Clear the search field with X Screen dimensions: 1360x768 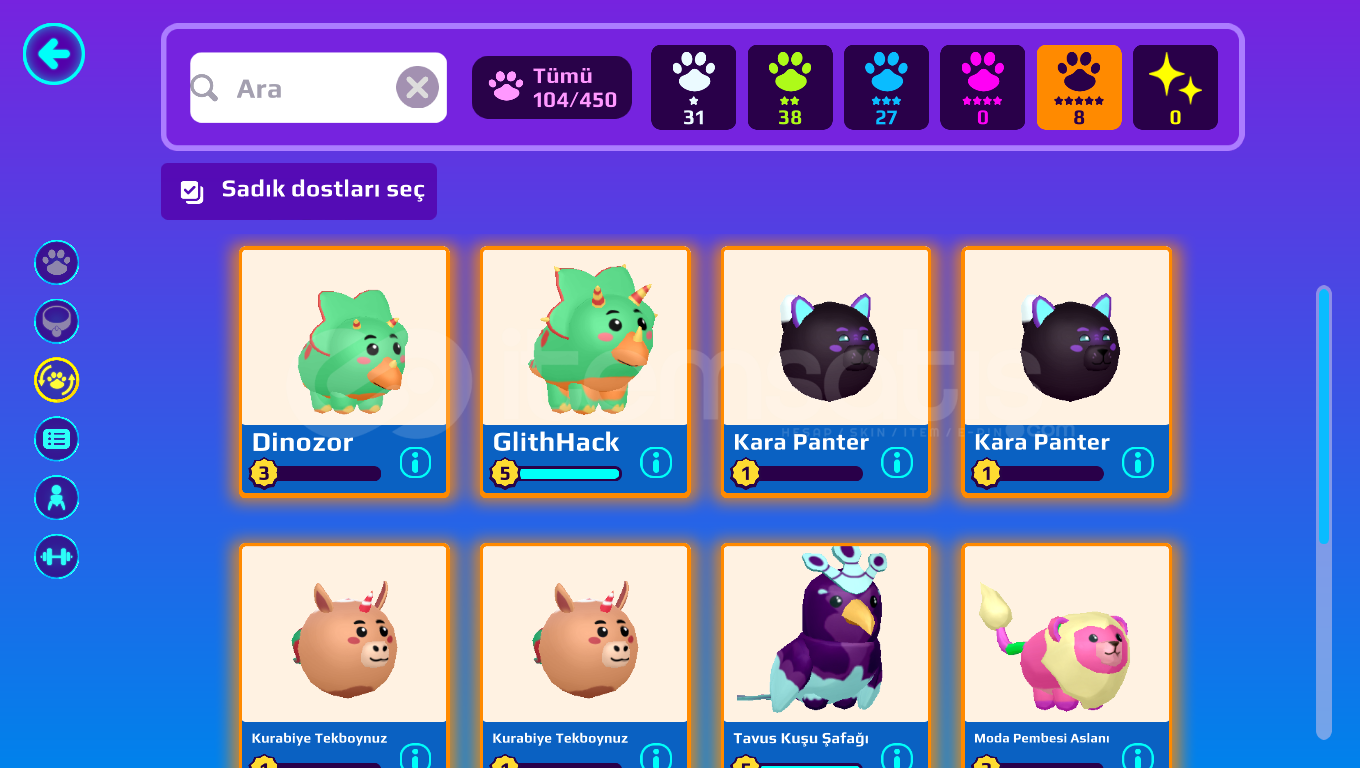tap(417, 88)
